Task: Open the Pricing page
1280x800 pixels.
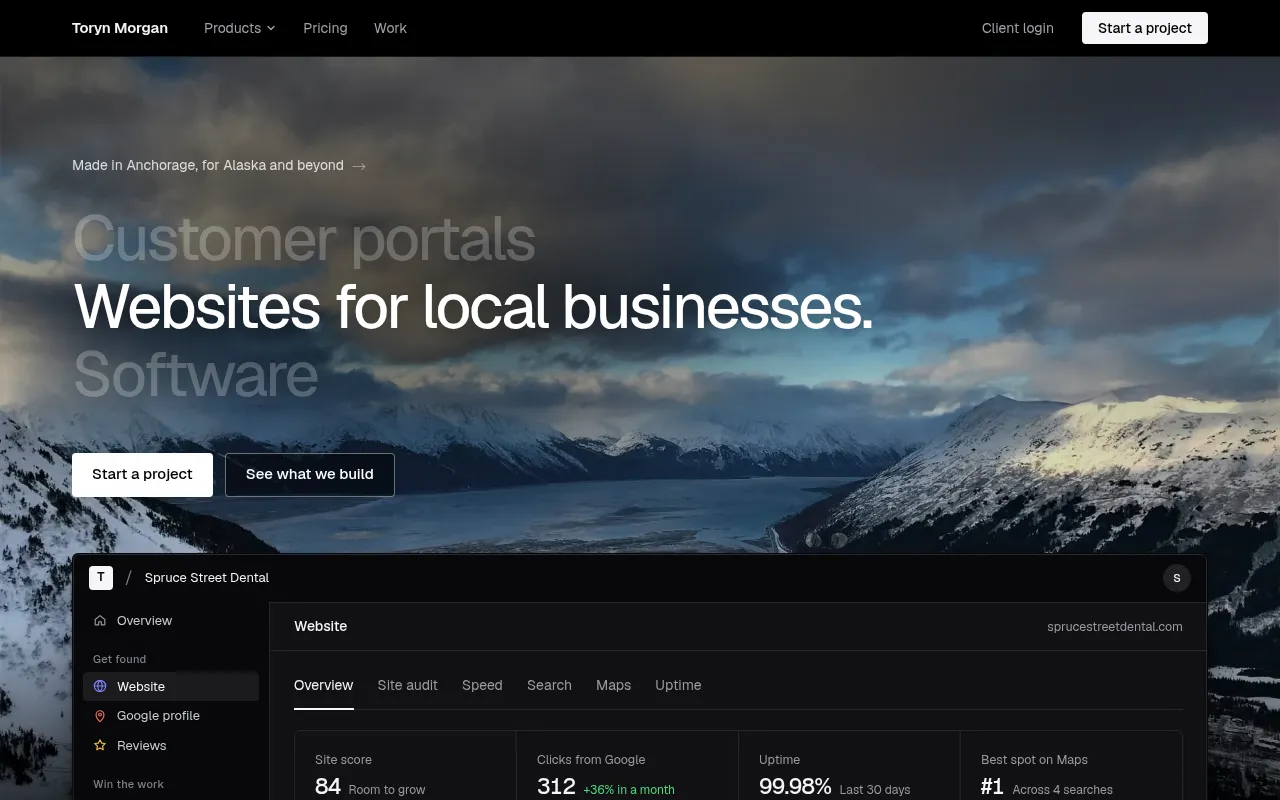Action: pos(325,28)
